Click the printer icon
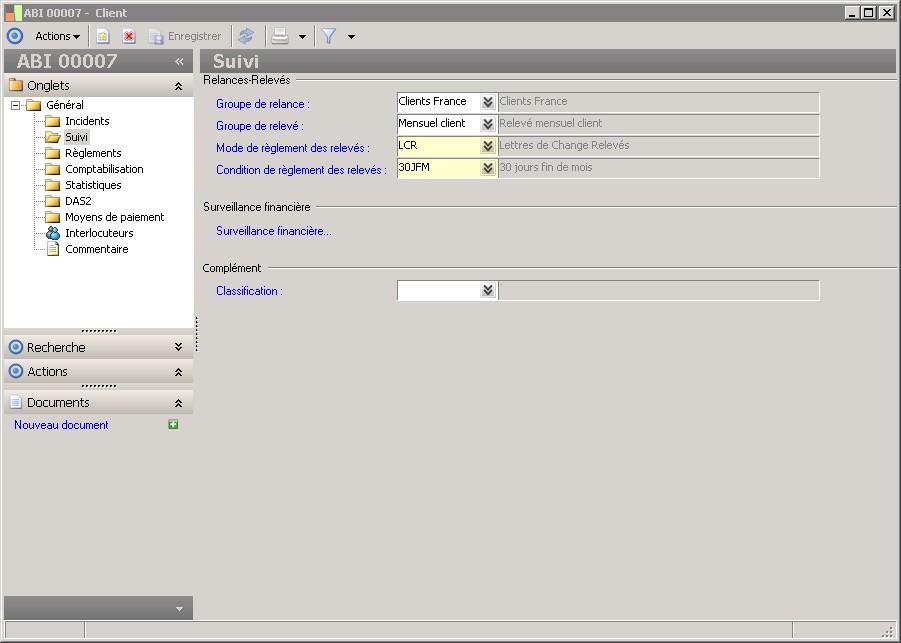The height and width of the screenshot is (643, 901). (281, 36)
